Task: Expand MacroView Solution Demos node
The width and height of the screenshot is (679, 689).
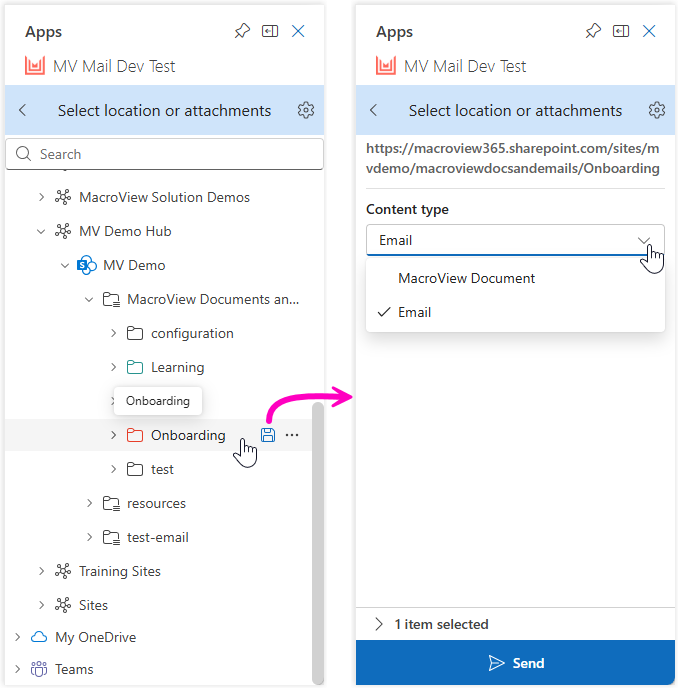Action: coord(41,197)
